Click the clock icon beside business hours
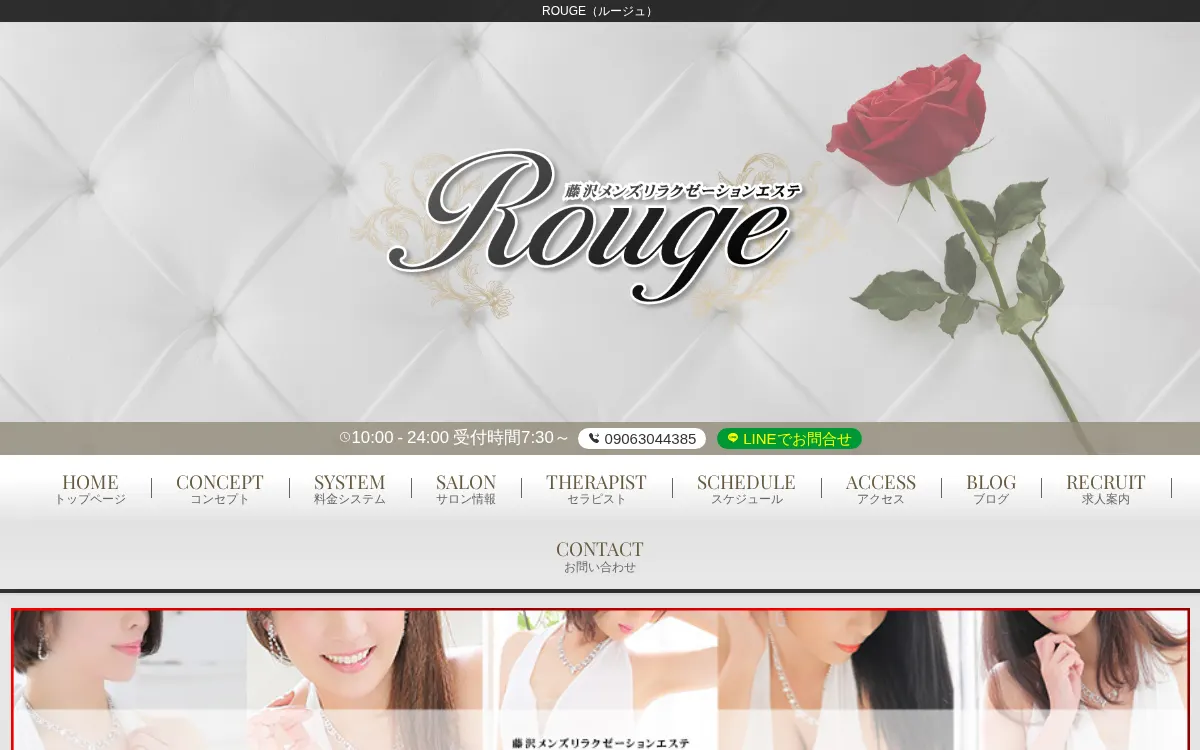 (345, 438)
